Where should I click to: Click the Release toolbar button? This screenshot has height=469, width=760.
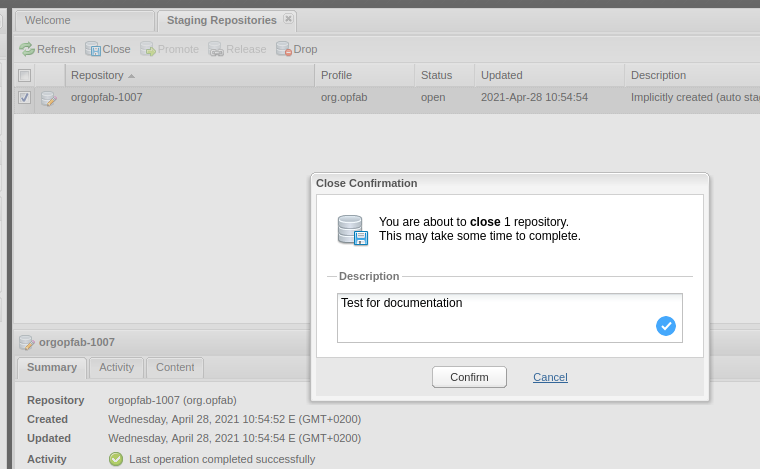click(x=238, y=49)
